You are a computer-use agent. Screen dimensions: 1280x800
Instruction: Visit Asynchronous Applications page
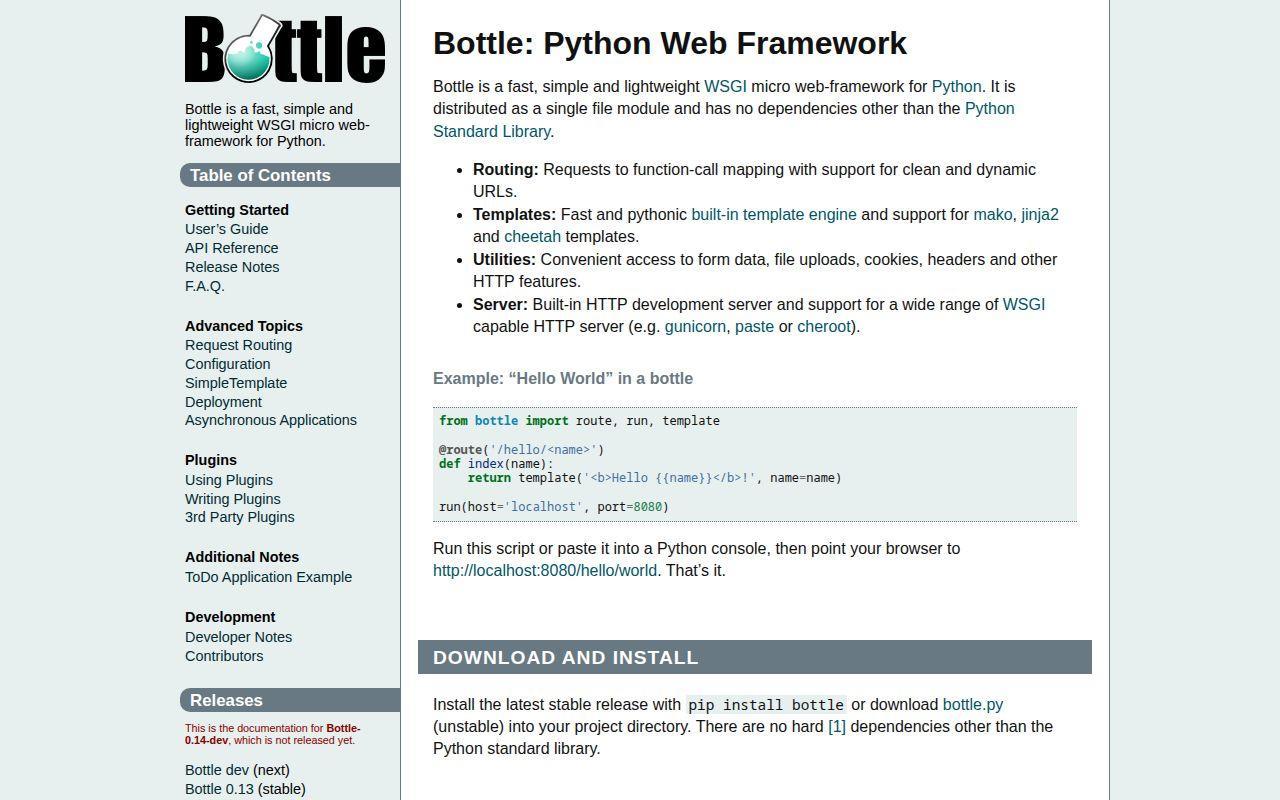click(x=271, y=420)
